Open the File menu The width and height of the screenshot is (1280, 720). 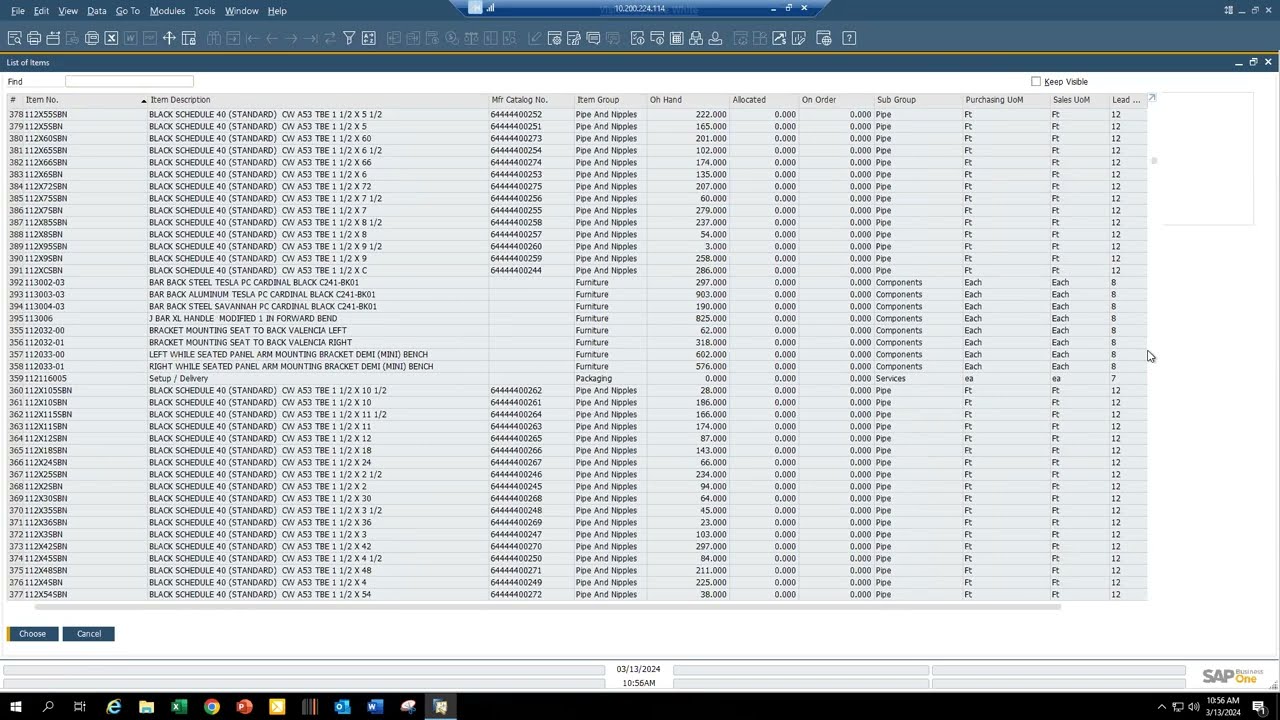(18, 11)
